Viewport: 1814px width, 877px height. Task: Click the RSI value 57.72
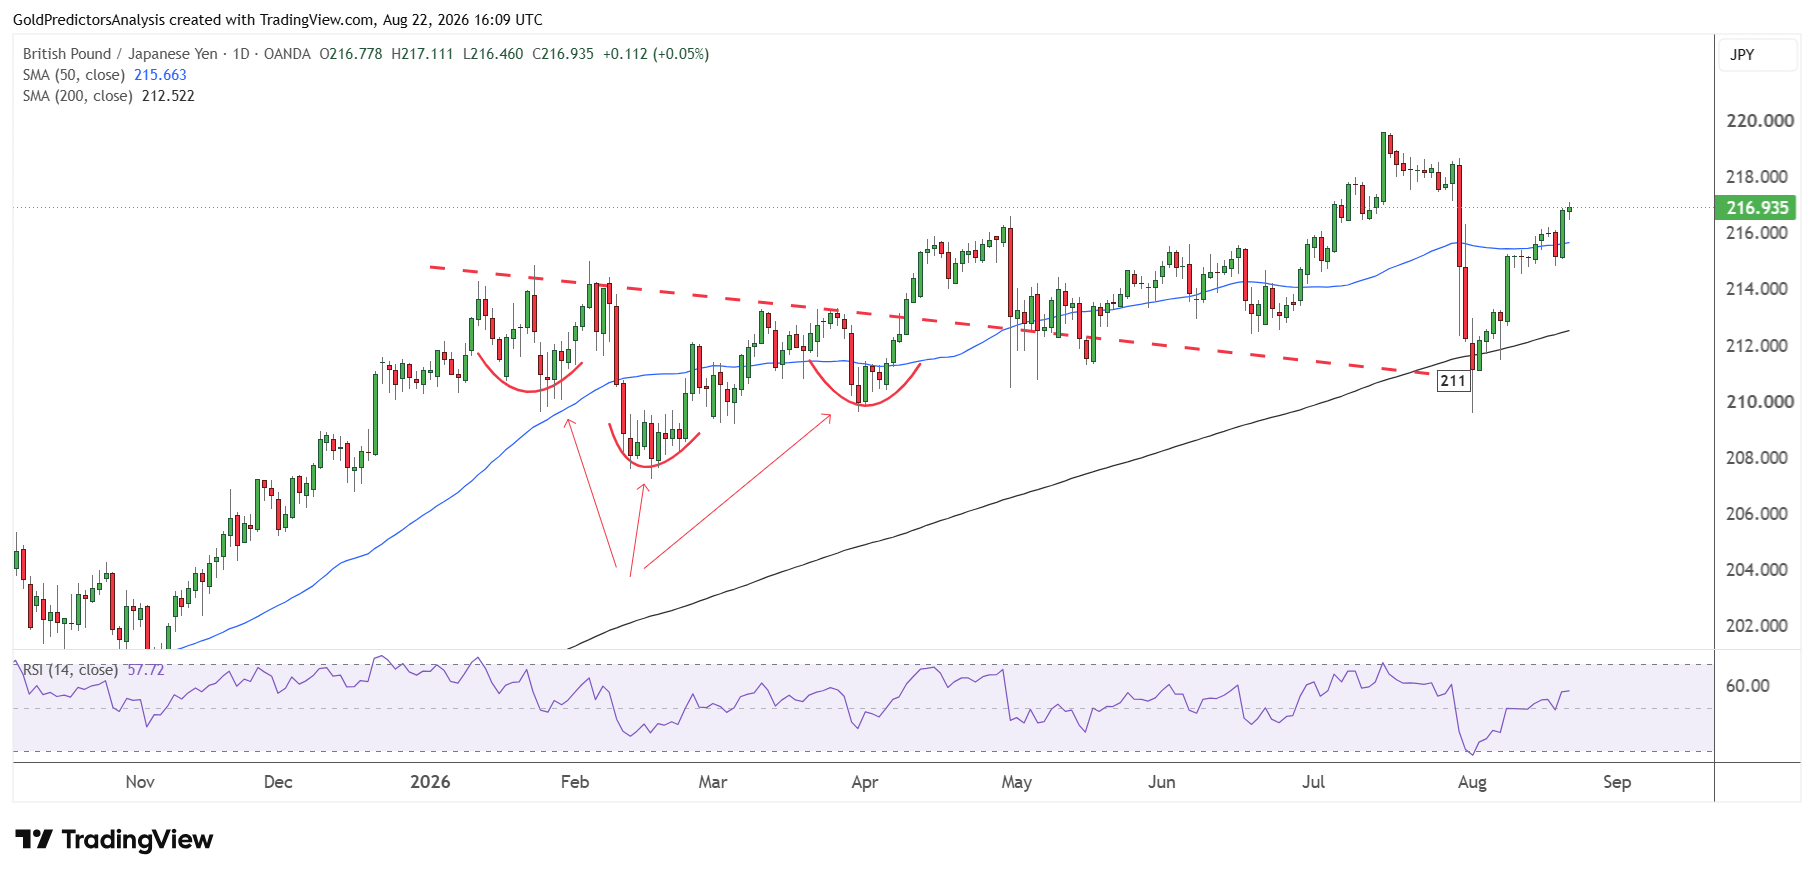(146, 670)
